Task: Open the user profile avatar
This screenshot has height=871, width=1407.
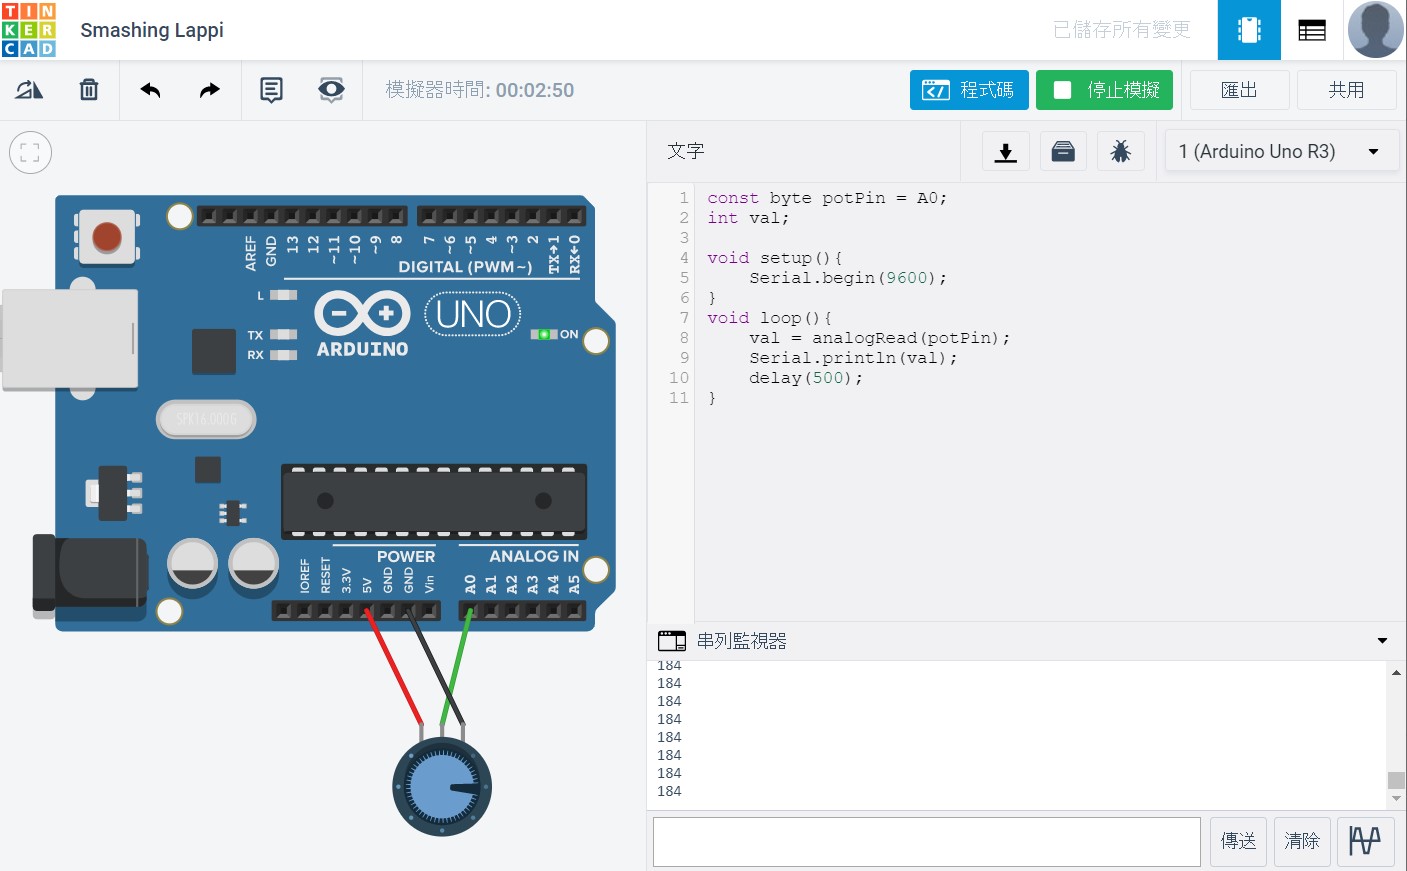Action: click(1376, 30)
